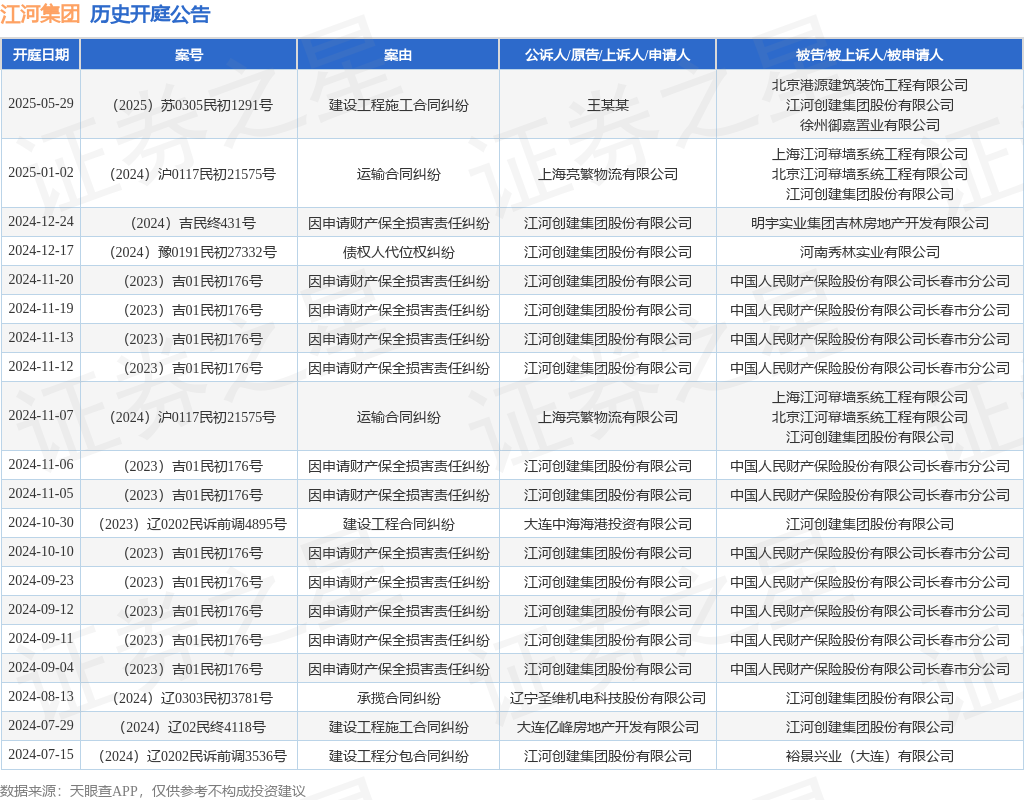Viewport: 1024px width, 800px height.
Task: Click the 债权人代位权纠纷 cause cell
Action: (398, 252)
